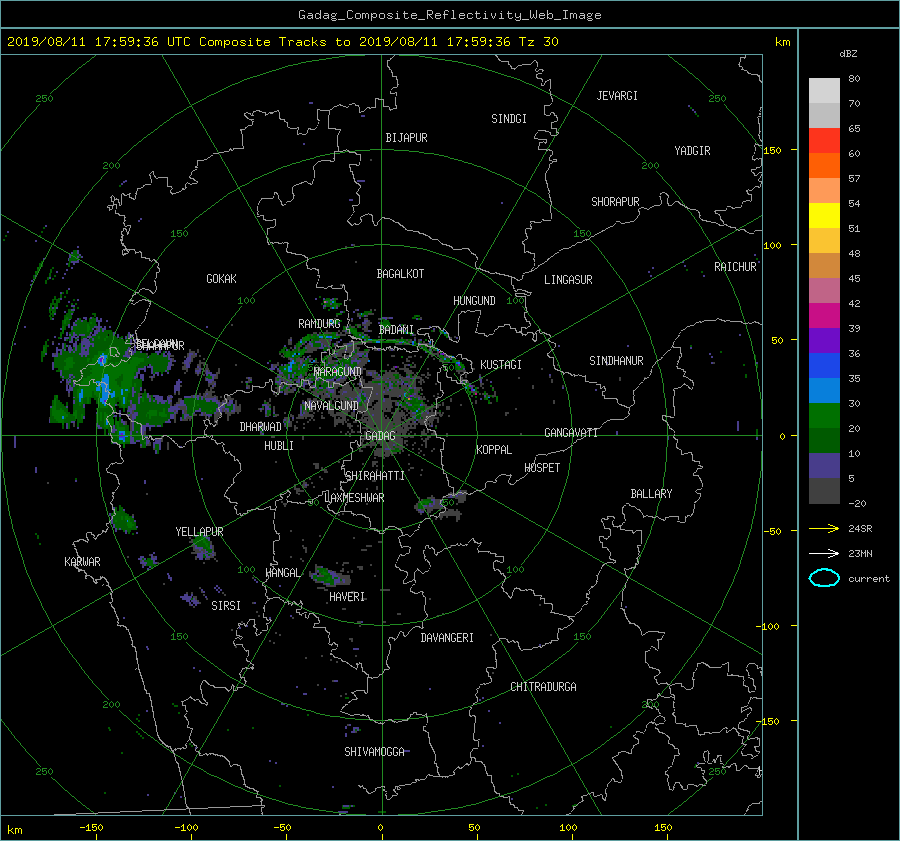The width and height of the screenshot is (900, 841).
Task: Click the SIRSI label
Action: (x=226, y=606)
